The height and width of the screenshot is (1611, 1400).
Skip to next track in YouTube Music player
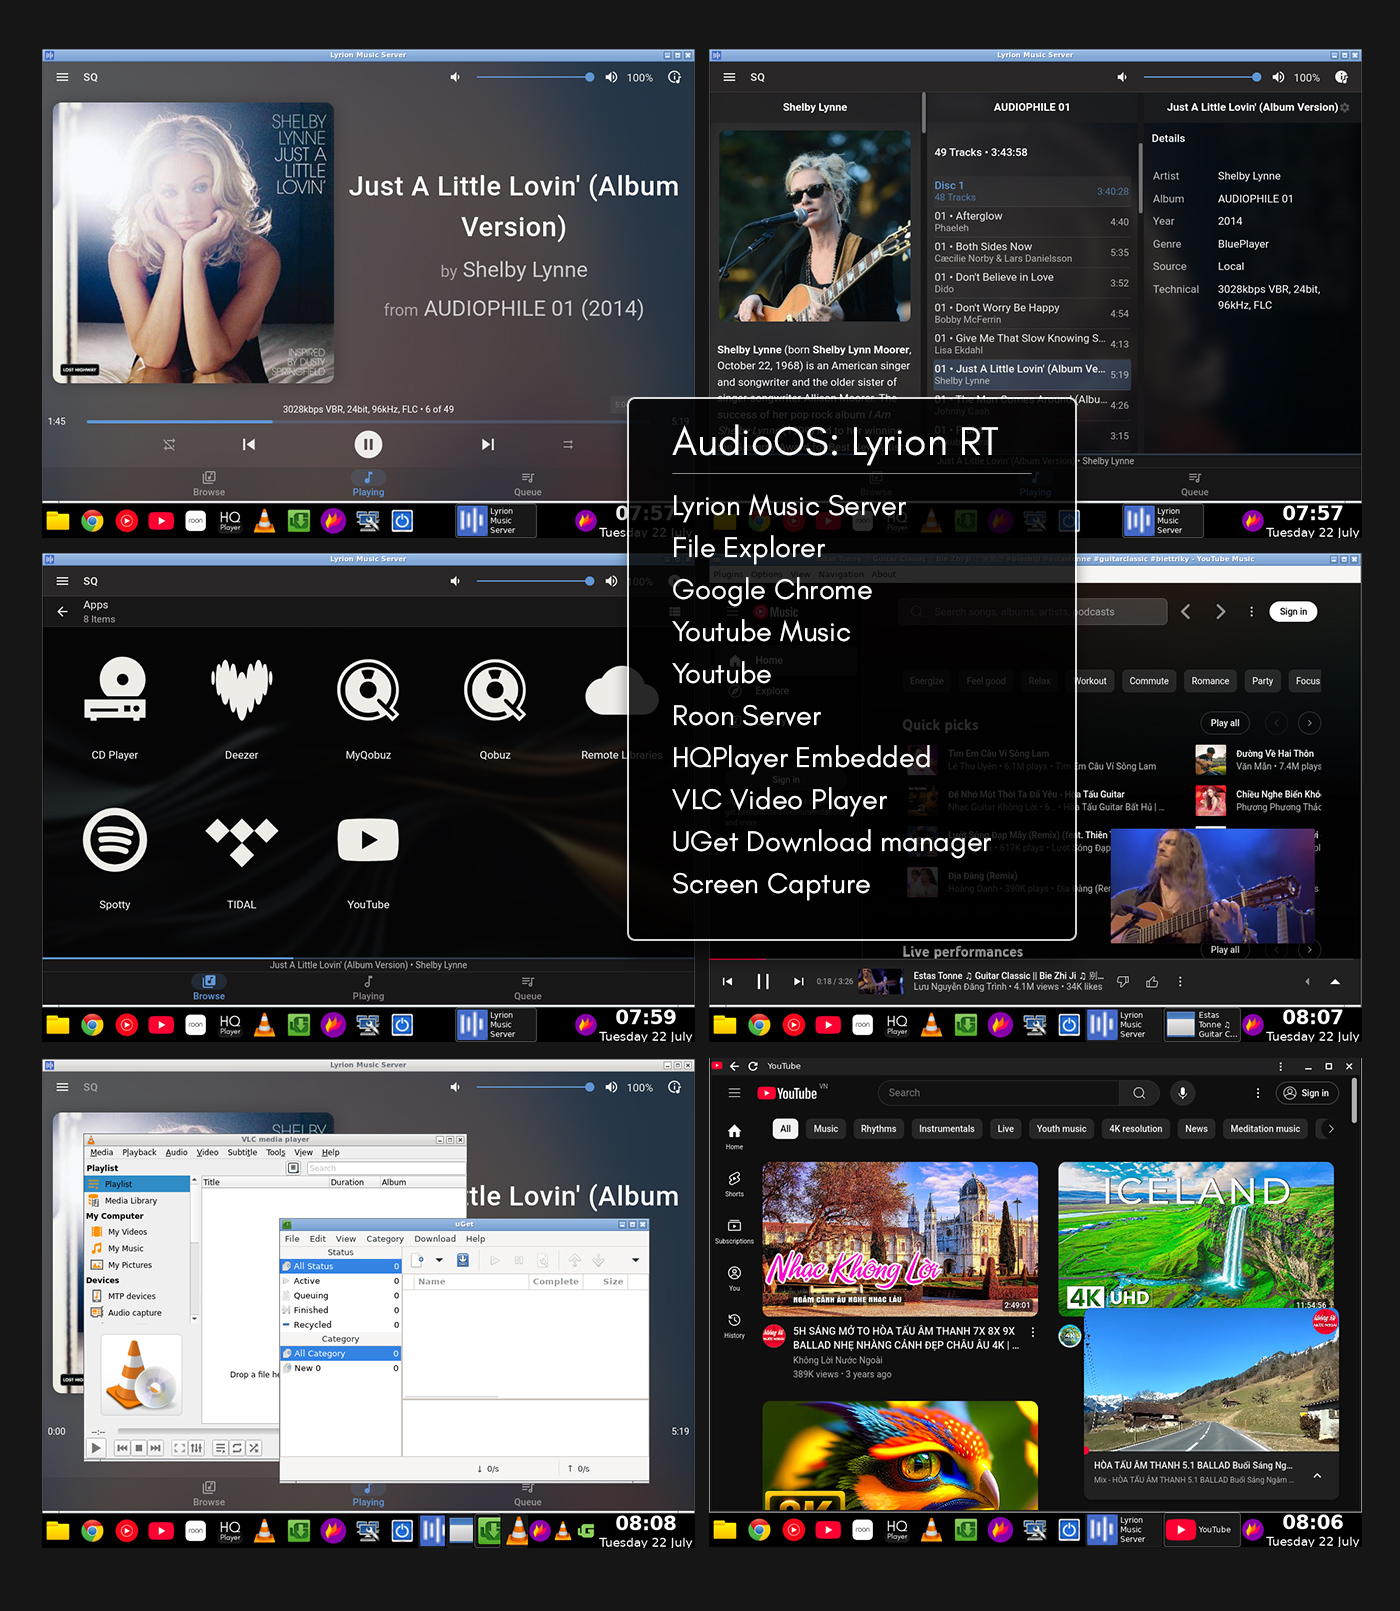tap(798, 981)
